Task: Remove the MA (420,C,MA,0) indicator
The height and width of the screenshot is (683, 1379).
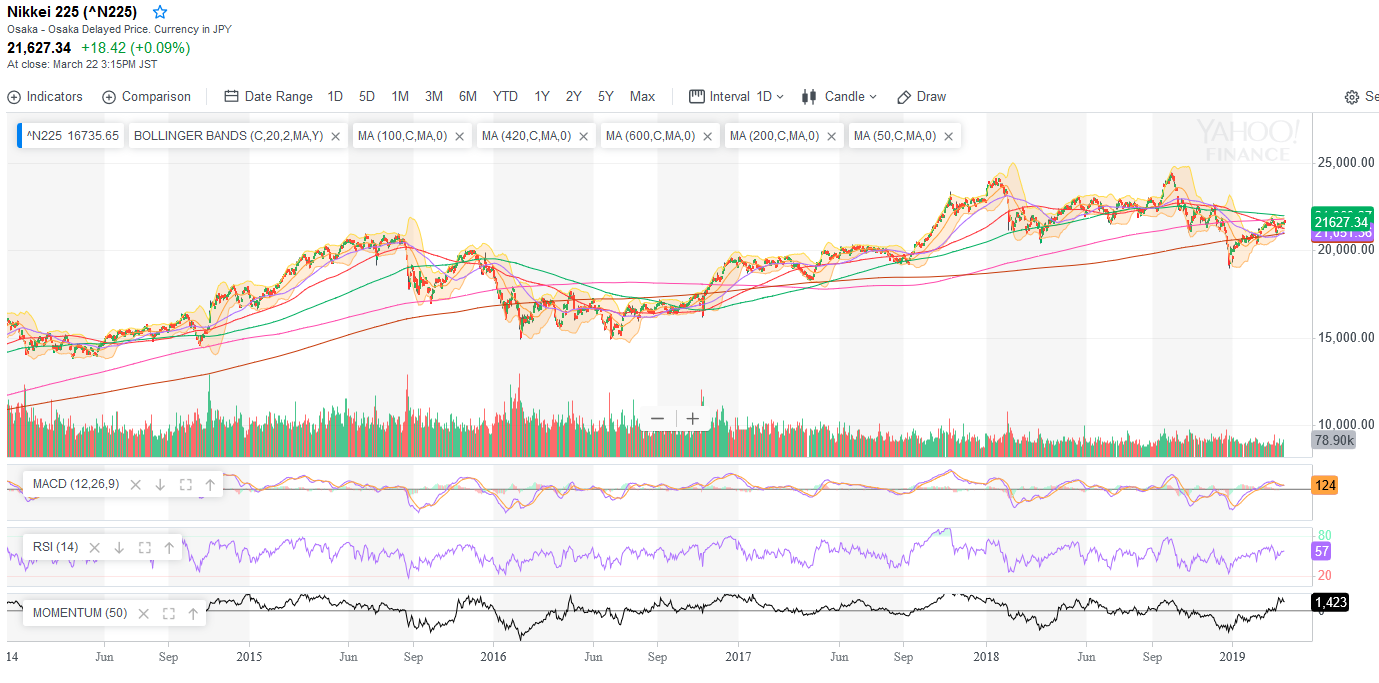Action: click(x=584, y=136)
